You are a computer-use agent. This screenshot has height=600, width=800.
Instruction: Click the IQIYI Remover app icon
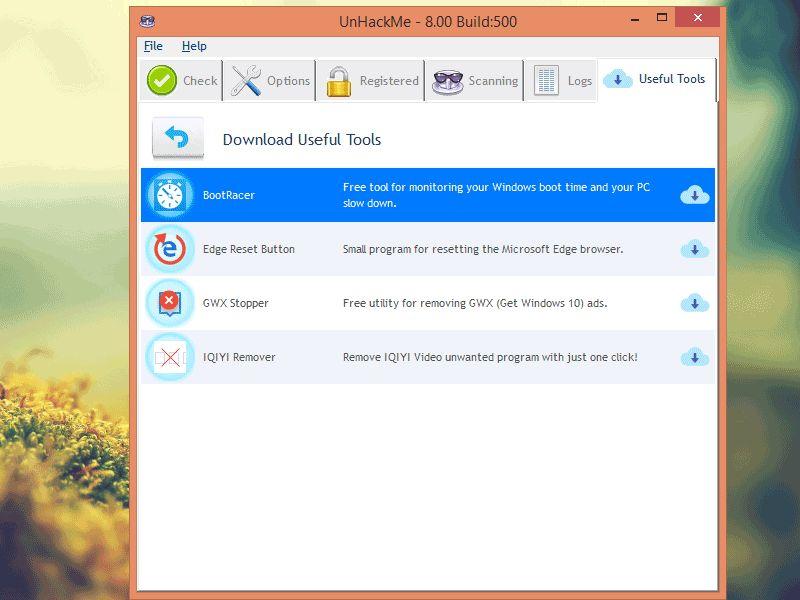point(170,357)
